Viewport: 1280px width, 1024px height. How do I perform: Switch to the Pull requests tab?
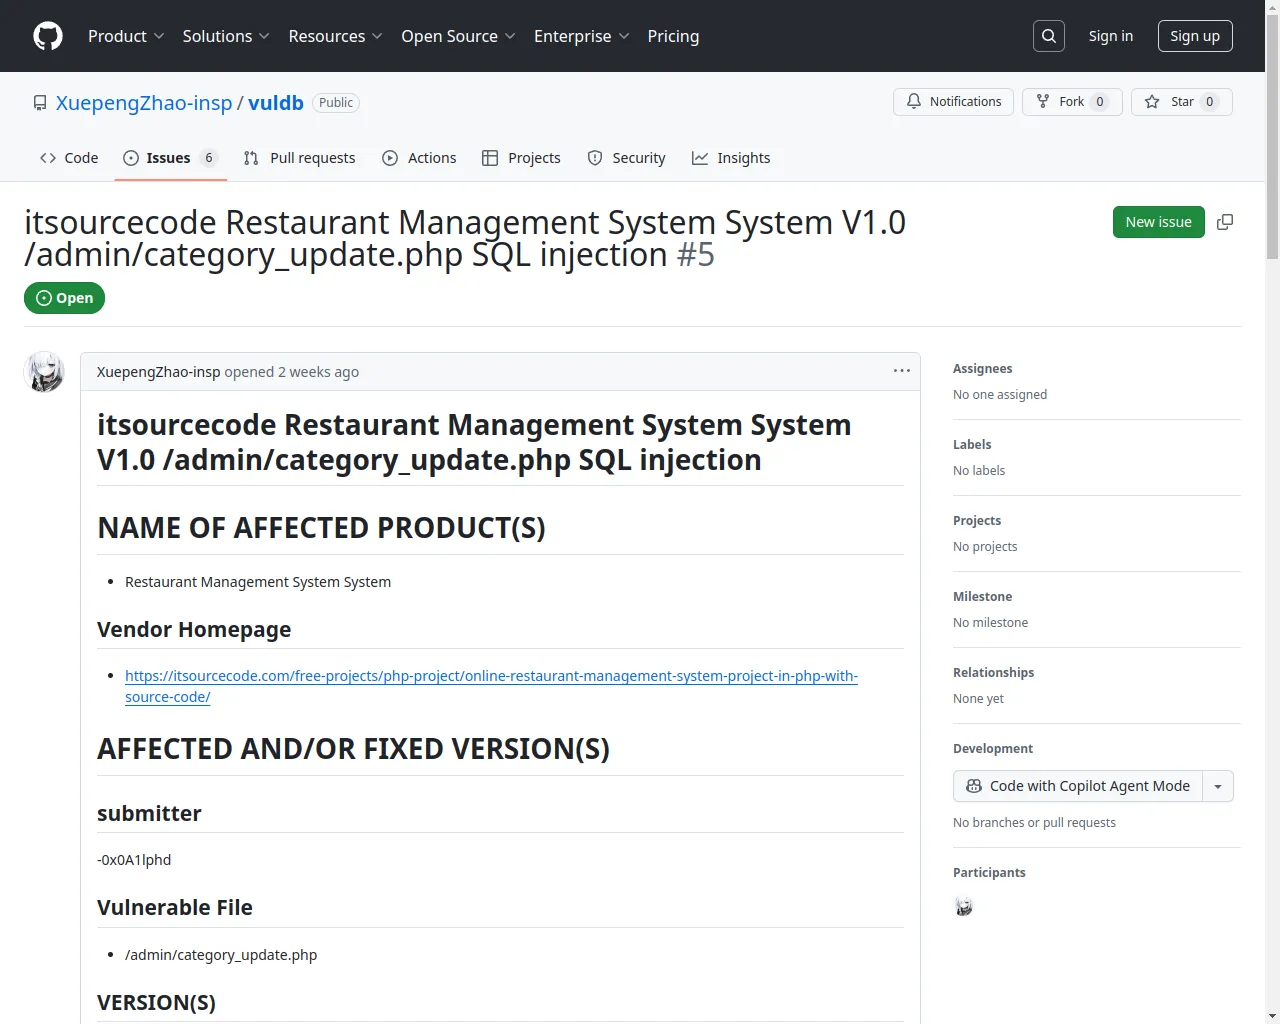click(299, 158)
